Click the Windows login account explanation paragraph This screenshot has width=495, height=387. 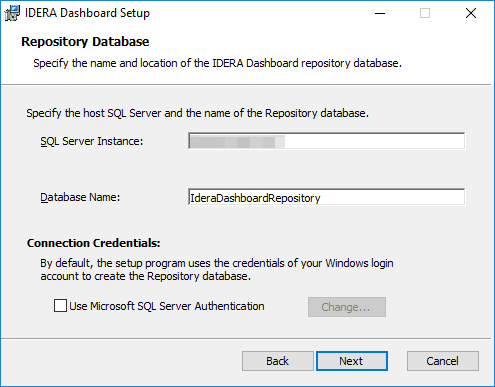pos(217,270)
